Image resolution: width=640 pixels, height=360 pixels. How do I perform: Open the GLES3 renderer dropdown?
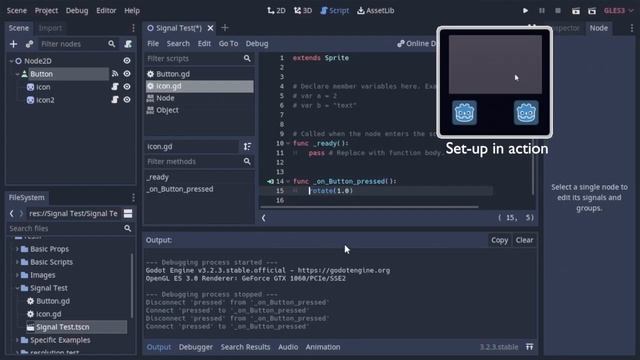click(618, 11)
